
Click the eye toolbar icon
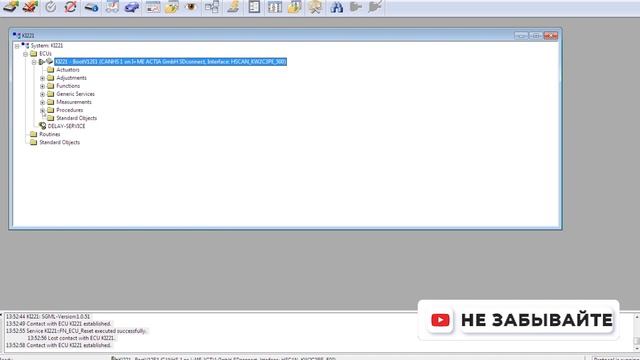click(191, 7)
